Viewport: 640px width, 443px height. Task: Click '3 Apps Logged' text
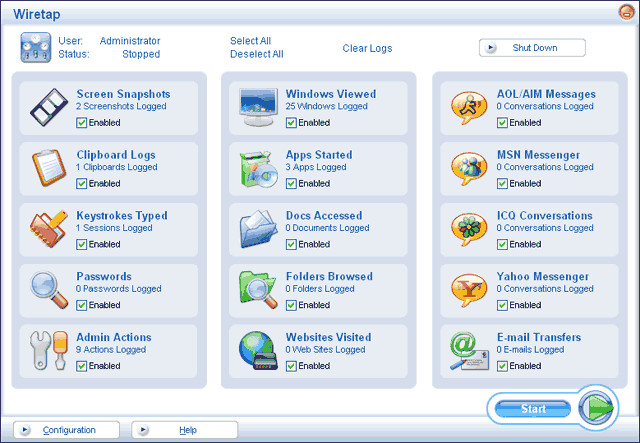(x=316, y=167)
